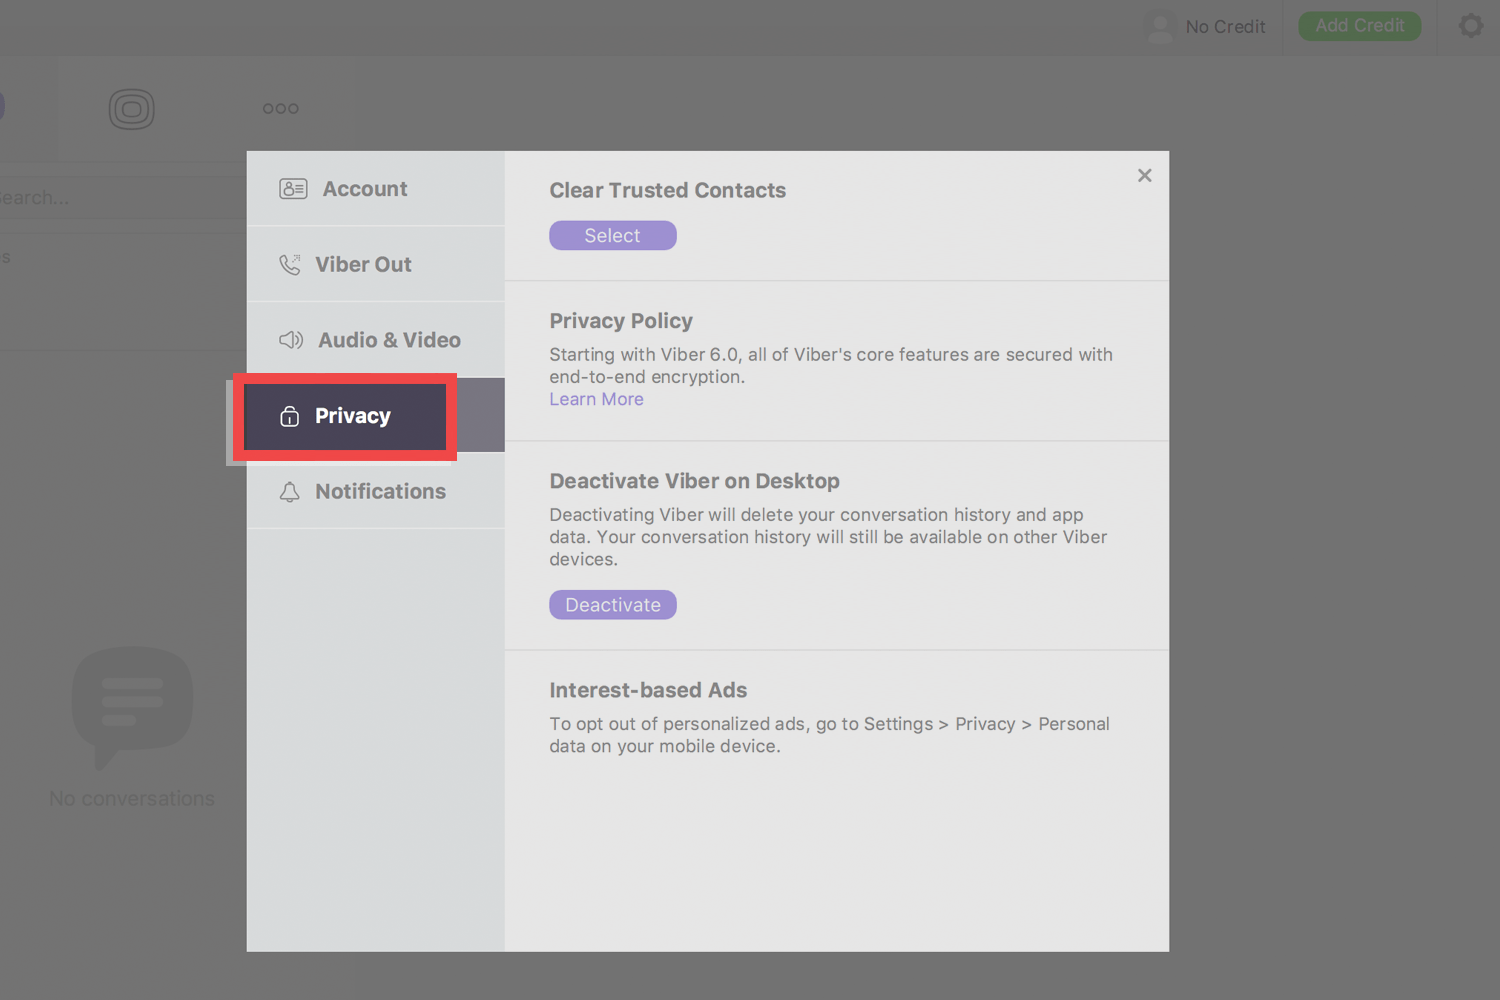
Task: Switch to Audio & Video settings
Action: tap(388, 340)
